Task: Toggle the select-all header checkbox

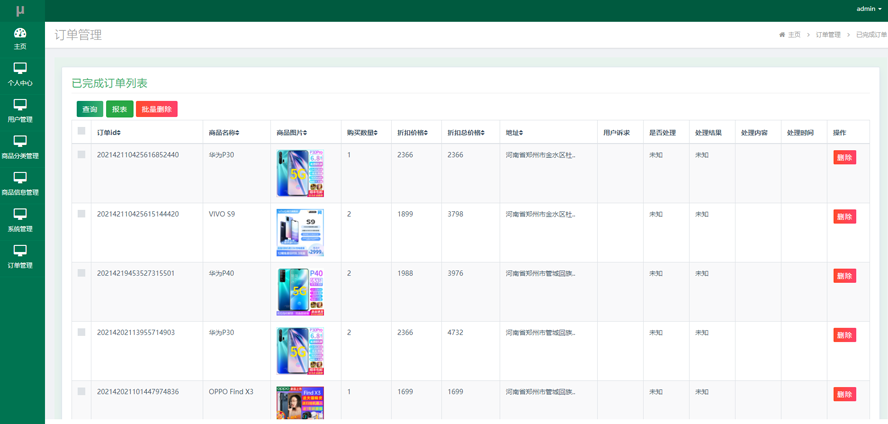Action: click(82, 131)
